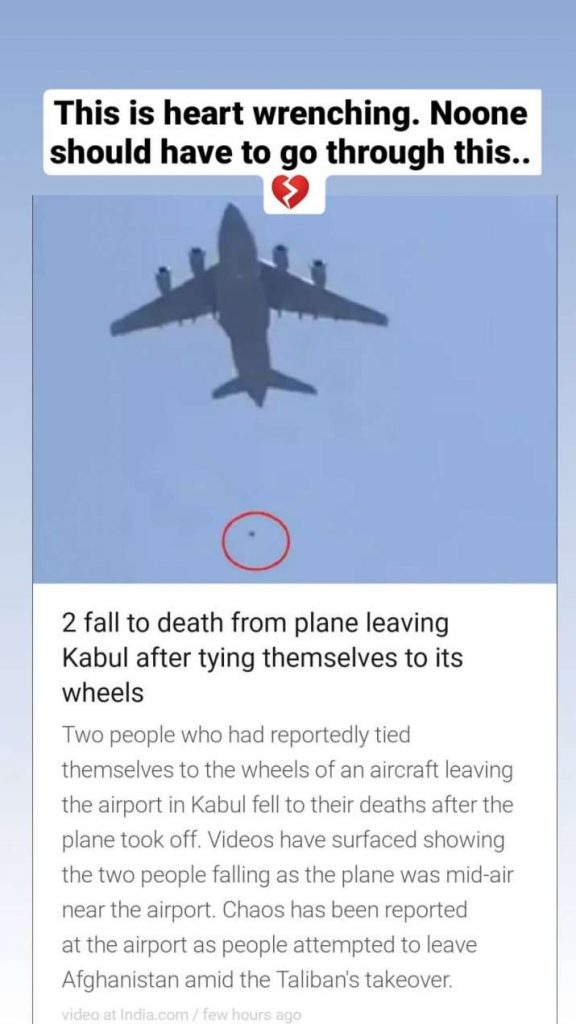Open the 'This is heart wrenching' caption box

click(x=292, y=132)
